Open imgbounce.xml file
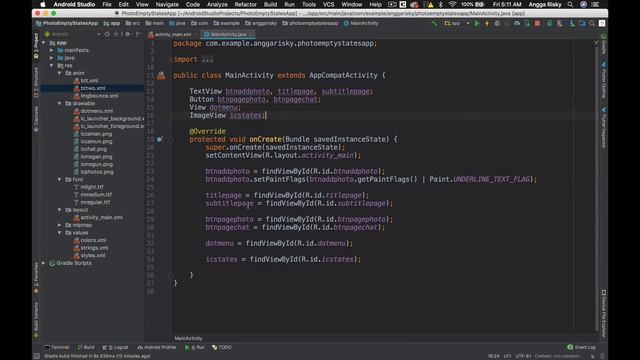Screen dimensions: 640x360 [x=99, y=96]
